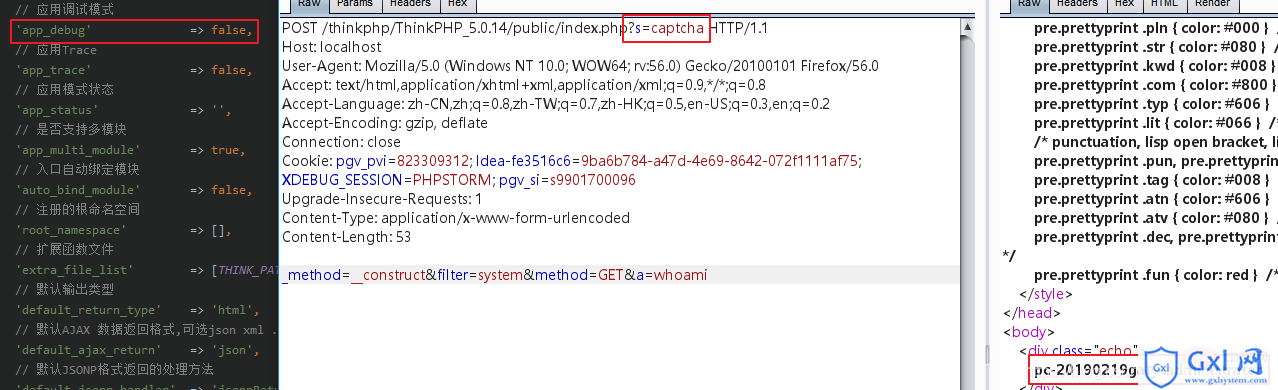Click the filter=system body parameter
1278x390 pixels.
click(479, 275)
